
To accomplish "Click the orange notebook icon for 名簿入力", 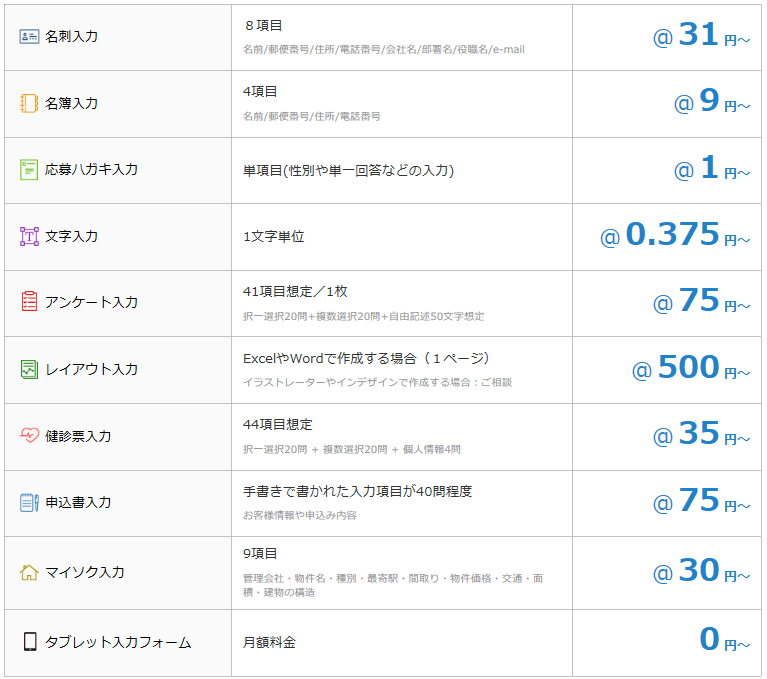I will click(29, 103).
